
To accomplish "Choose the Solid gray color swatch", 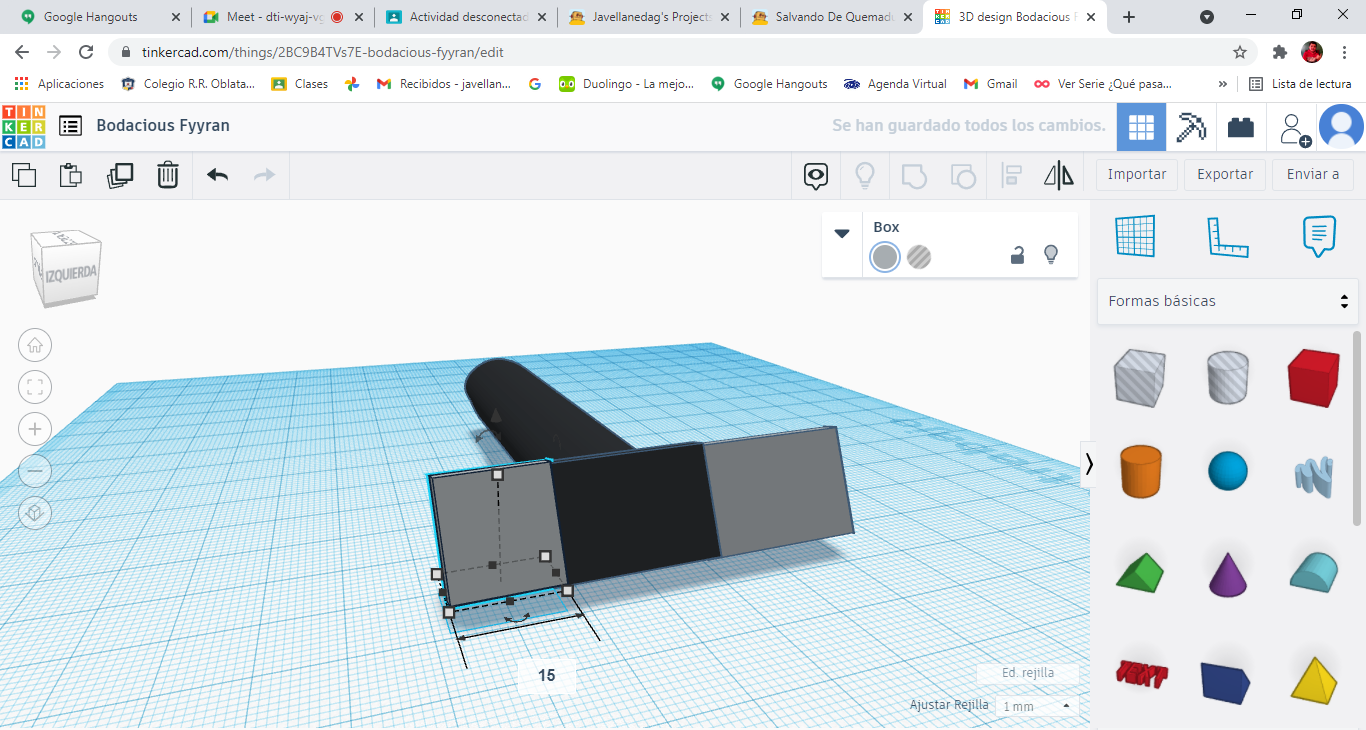I will (885, 257).
